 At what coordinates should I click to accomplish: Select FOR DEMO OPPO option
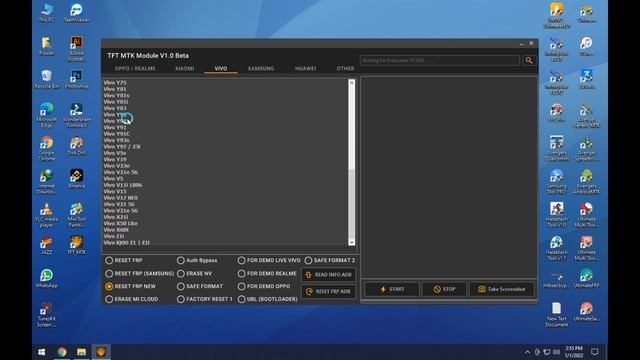[x=264, y=287]
